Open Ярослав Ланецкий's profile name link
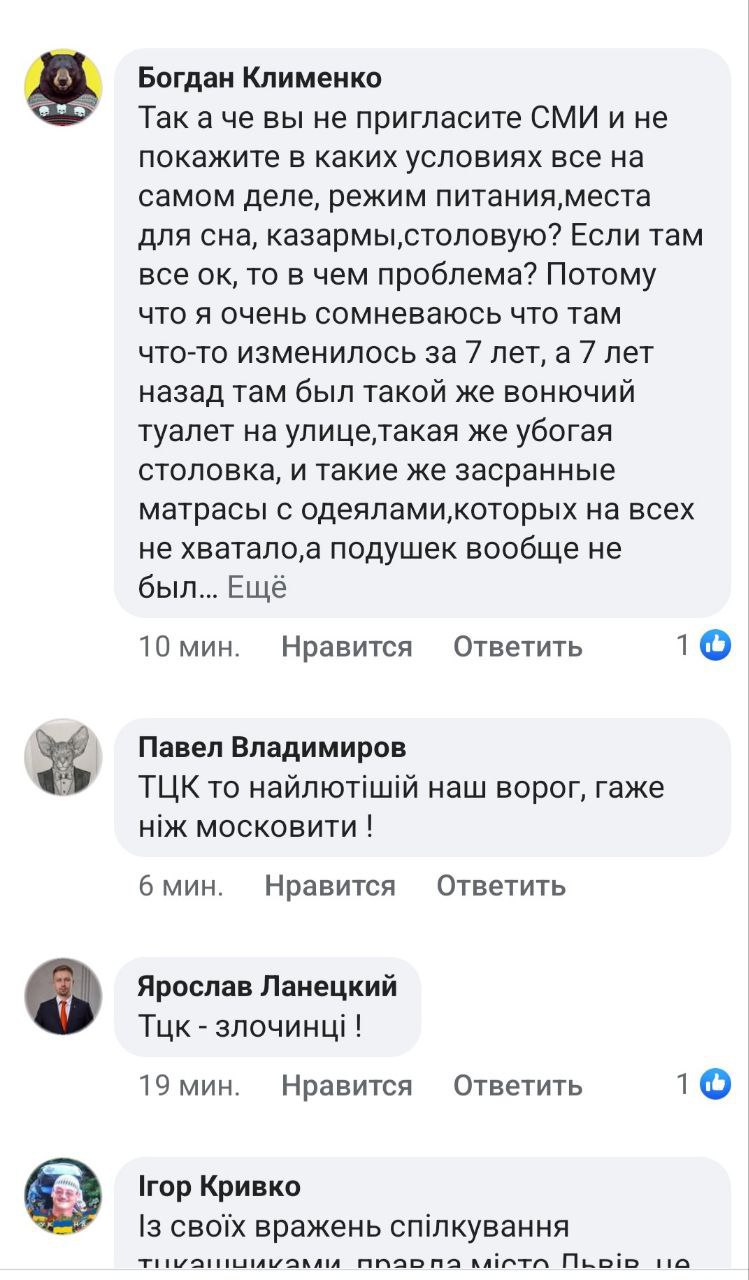The height and width of the screenshot is (1280, 749). 267,986
